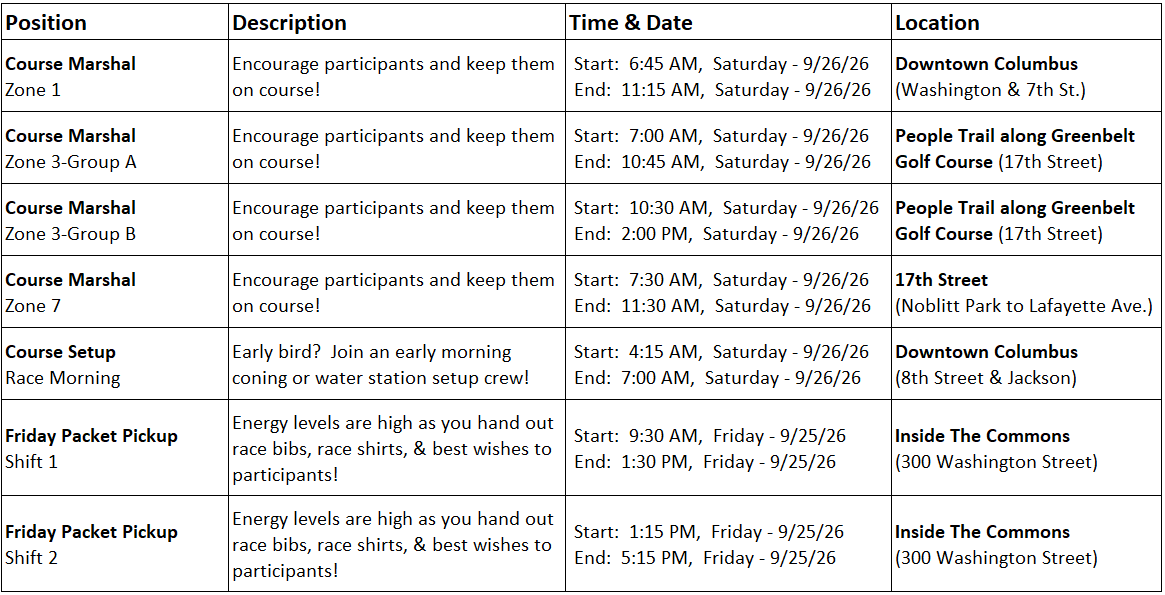This screenshot has height=595, width=1165.
Task: Click the Course Marshal Zone 3-Group B cell
Action: point(115,220)
